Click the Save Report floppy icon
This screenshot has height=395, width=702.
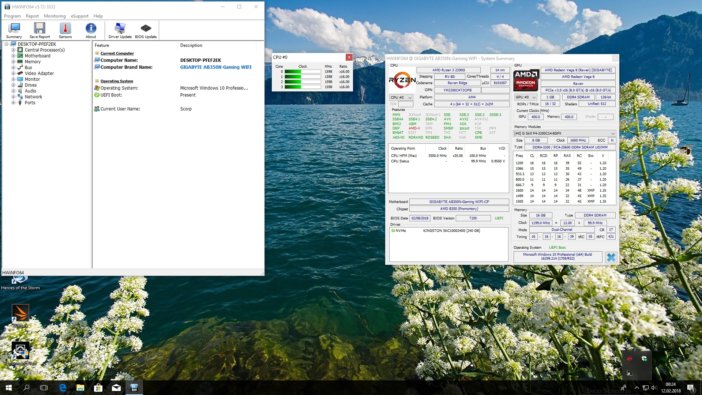click(x=40, y=30)
